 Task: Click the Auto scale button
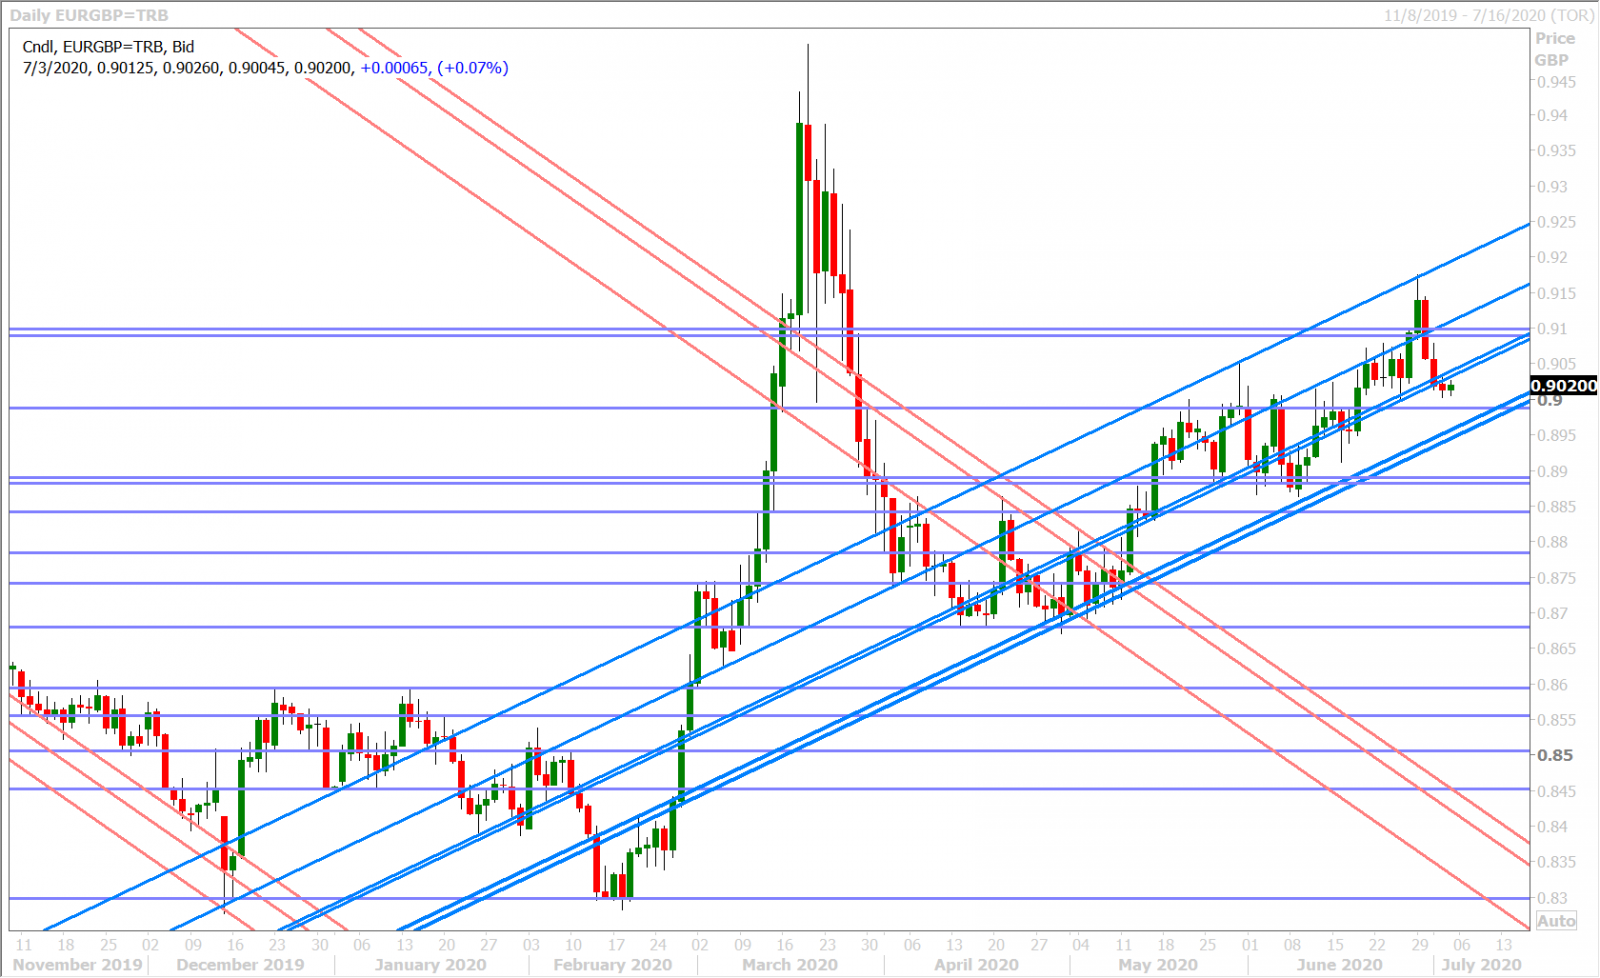tap(1556, 921)
